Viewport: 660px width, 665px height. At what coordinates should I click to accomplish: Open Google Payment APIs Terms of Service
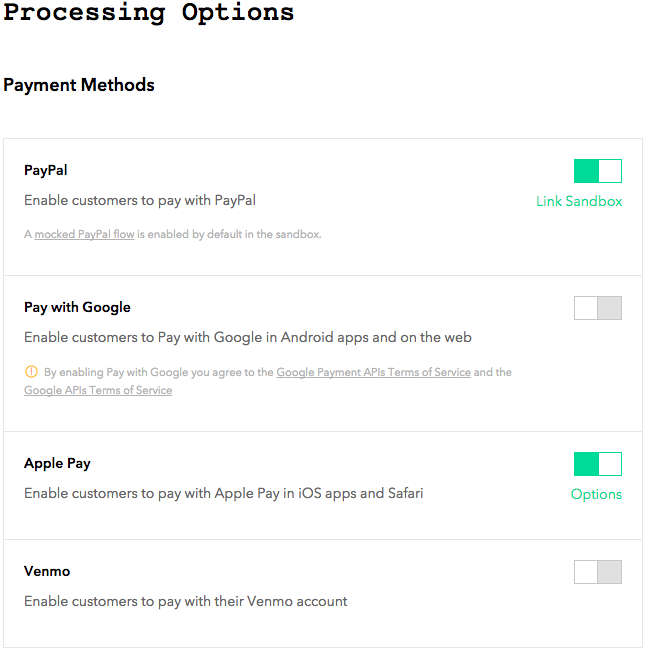click(x=373, y=372)
